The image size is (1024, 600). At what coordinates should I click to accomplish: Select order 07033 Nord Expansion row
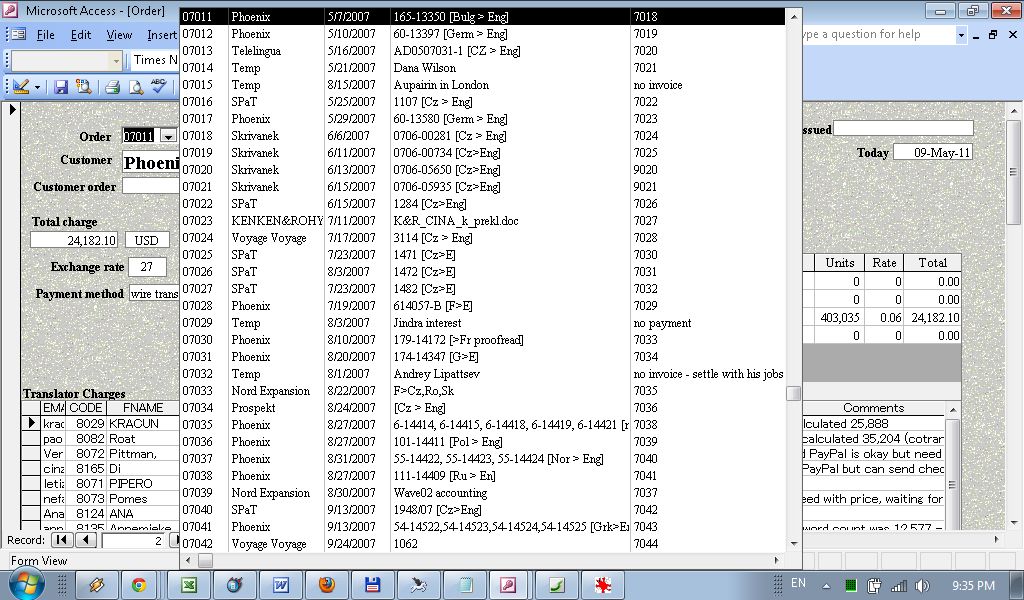pos(483,390)
